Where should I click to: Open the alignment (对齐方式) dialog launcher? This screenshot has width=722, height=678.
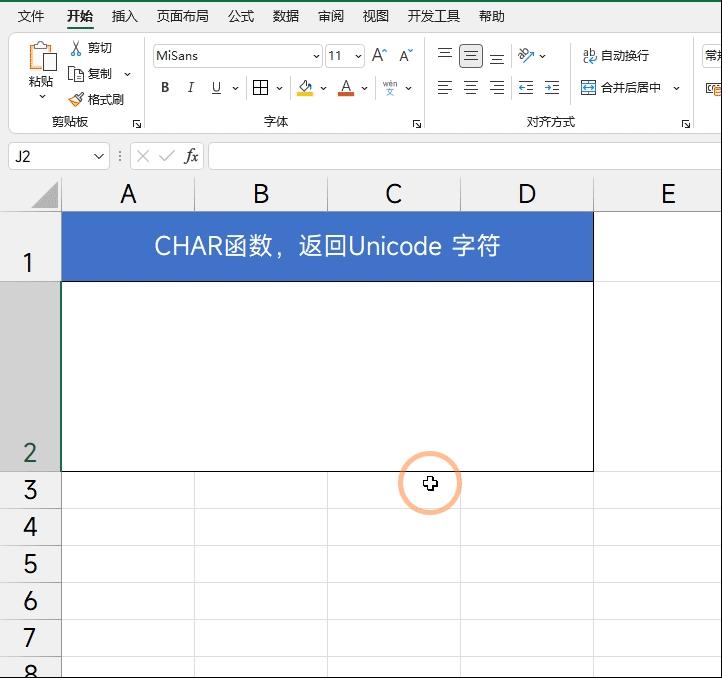[x=686, y=123]
